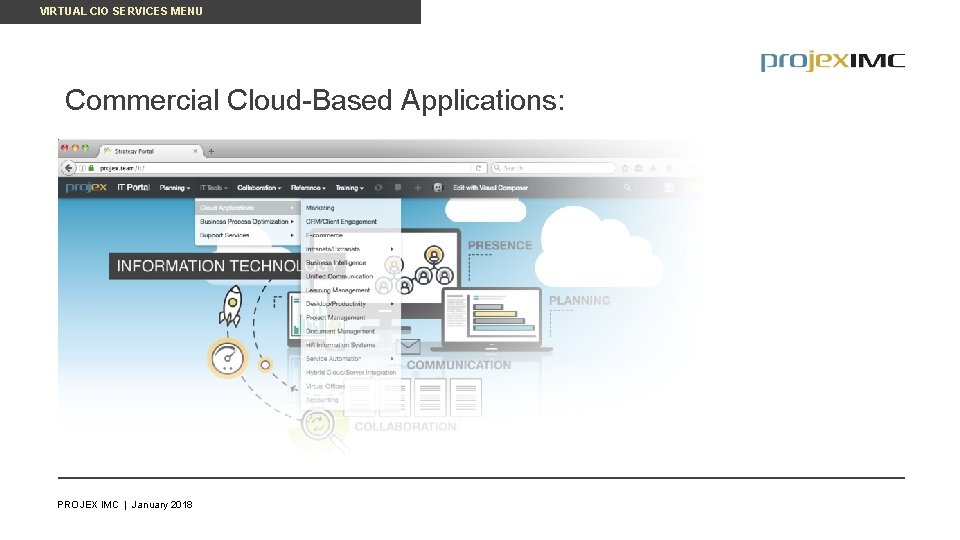
Task: Select Project Management menu item
Action: coord(336,318)
